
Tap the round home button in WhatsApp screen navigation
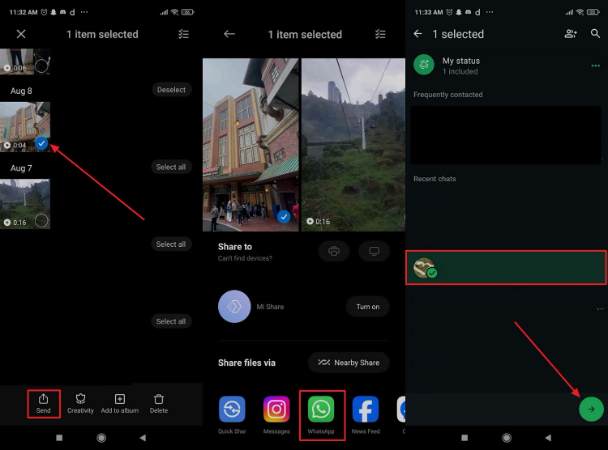tap(506, 438)
